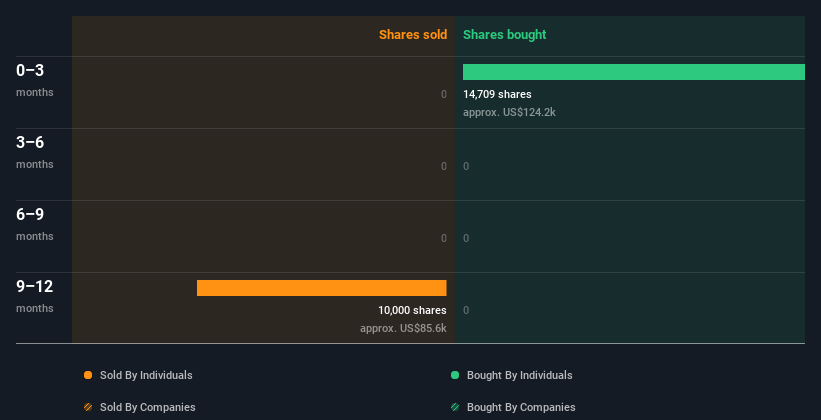Click the Sold By Individuals legend text
Viewport: 821px width, 420px height.
click(x=146, y=375)
